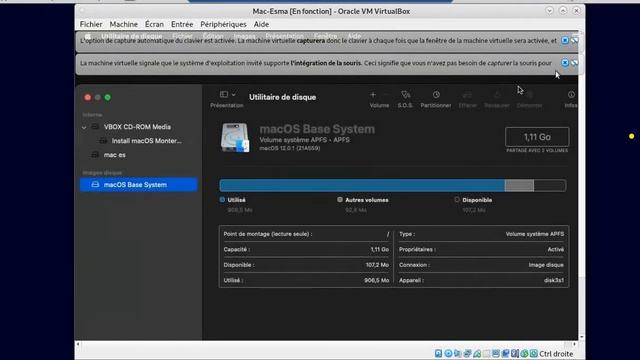Hide keyboard capture notification permanently icon

[x=574, y=40]
